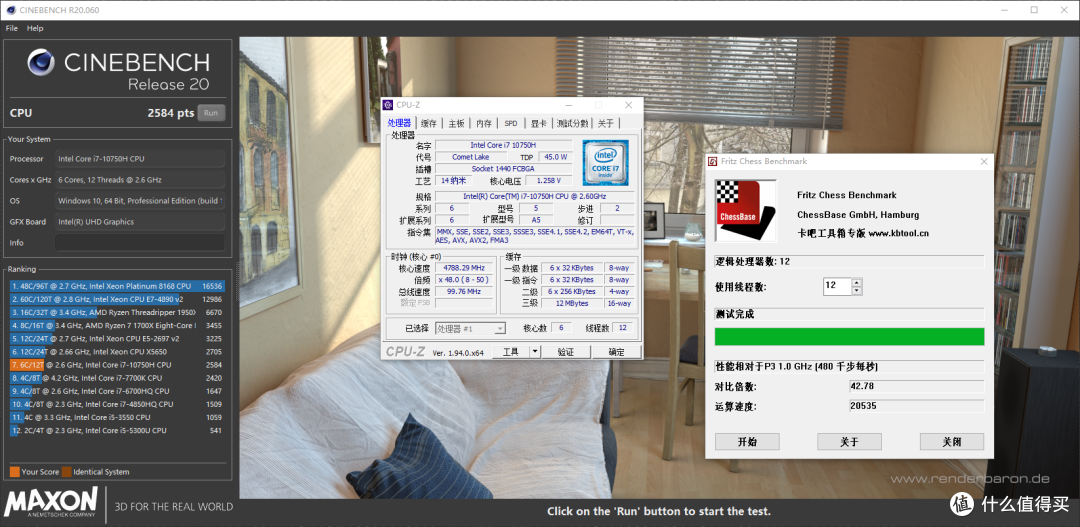Open the File menu in Cinebench
Screen dimensions: 1080x527
pos(12,28)
